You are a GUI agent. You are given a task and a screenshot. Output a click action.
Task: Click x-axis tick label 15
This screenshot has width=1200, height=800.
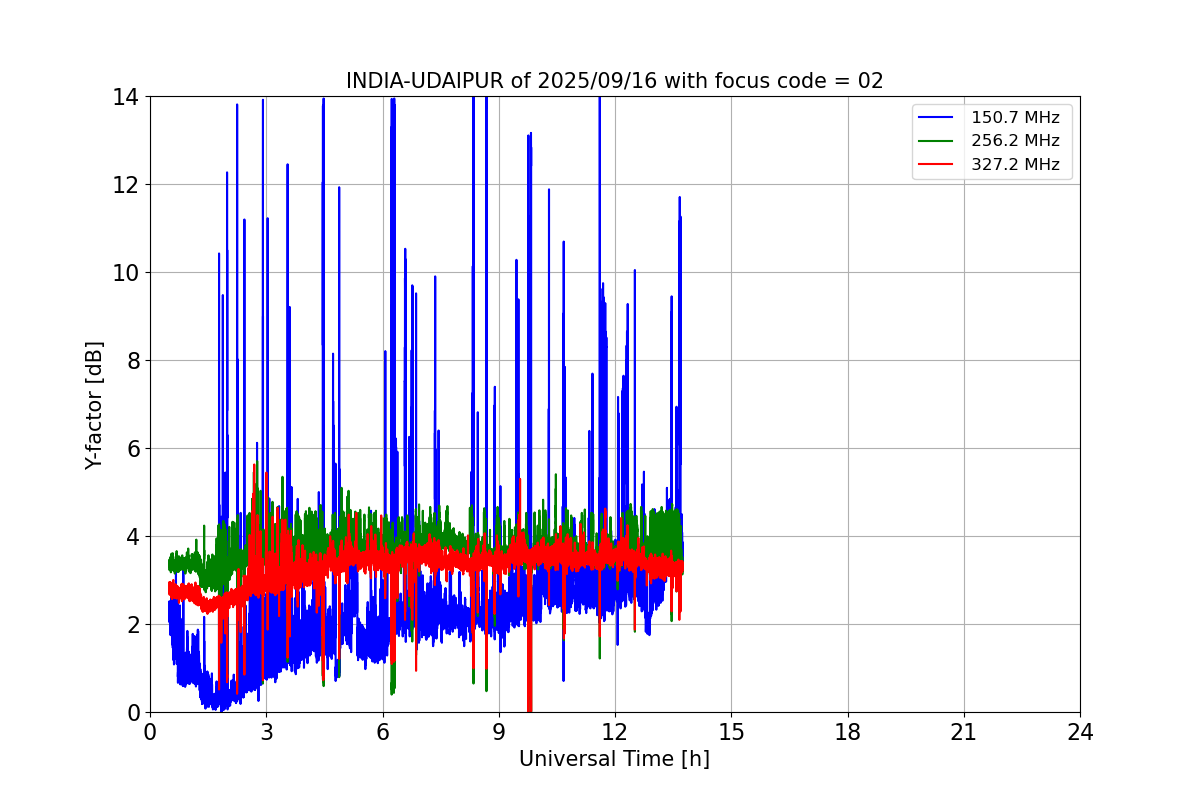(x=731, y=732)
